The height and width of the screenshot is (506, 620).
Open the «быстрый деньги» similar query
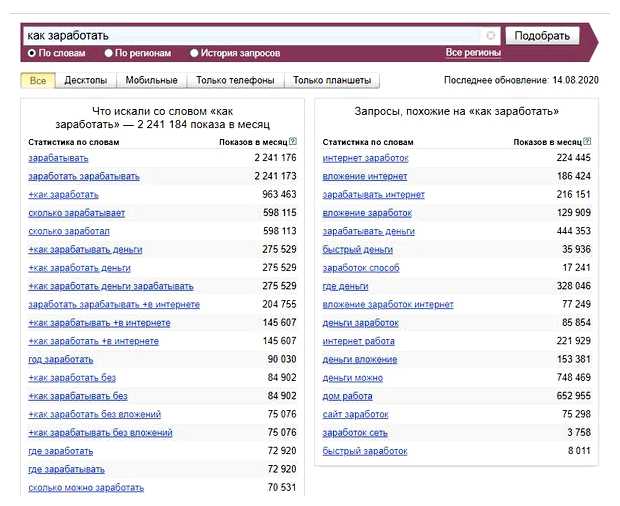357,250
